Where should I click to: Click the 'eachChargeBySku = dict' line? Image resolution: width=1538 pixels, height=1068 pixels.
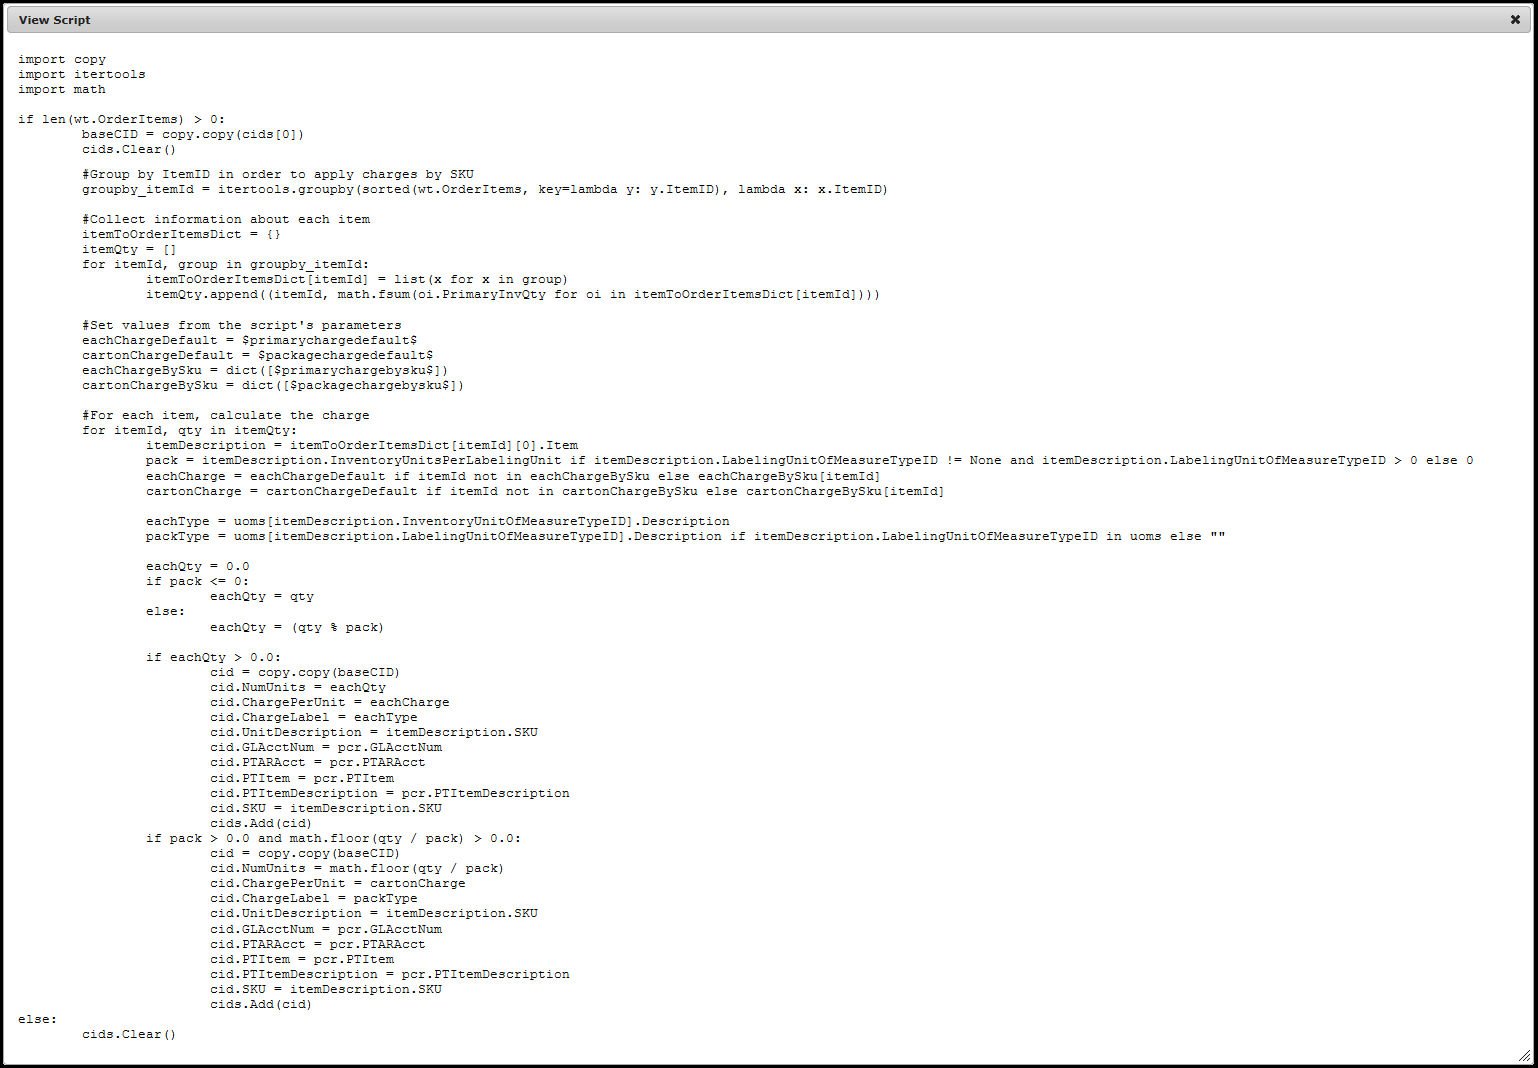[x=265, y=370]
